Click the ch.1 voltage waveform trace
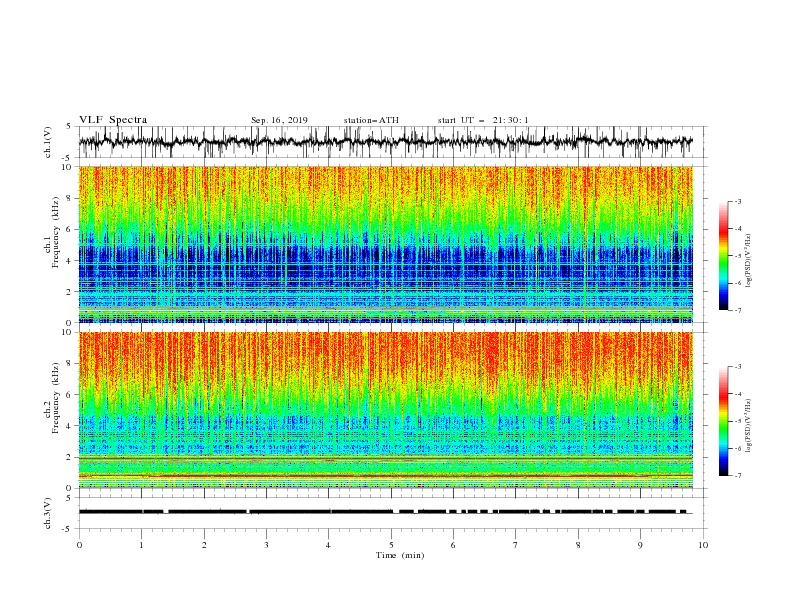The image size is (792, 612). (x=385, y=141)
